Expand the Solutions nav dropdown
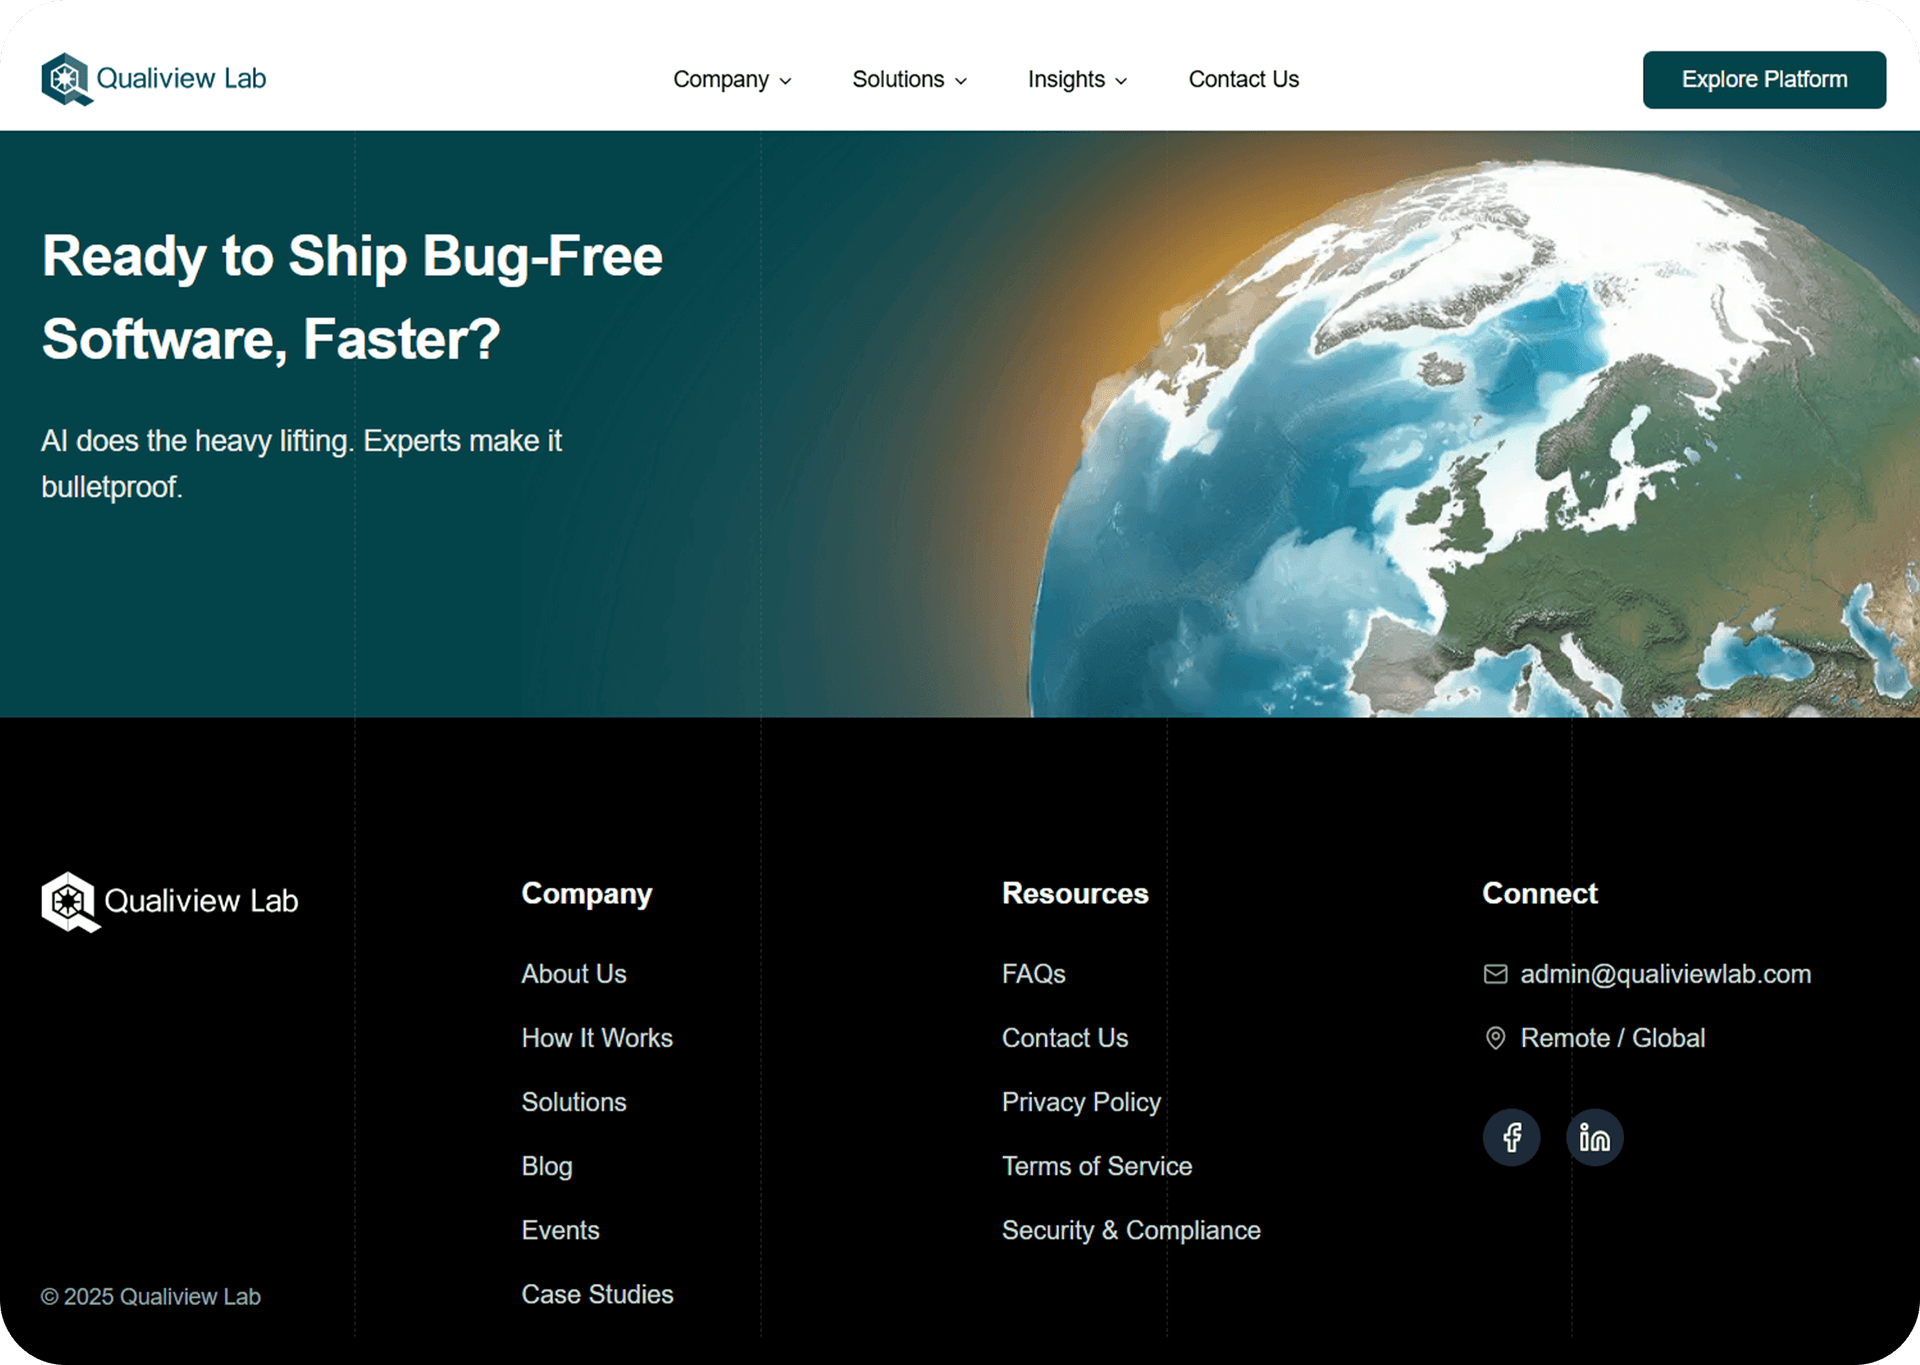The height and width of the screenshot is (1365, 1920). click(909, 79)
